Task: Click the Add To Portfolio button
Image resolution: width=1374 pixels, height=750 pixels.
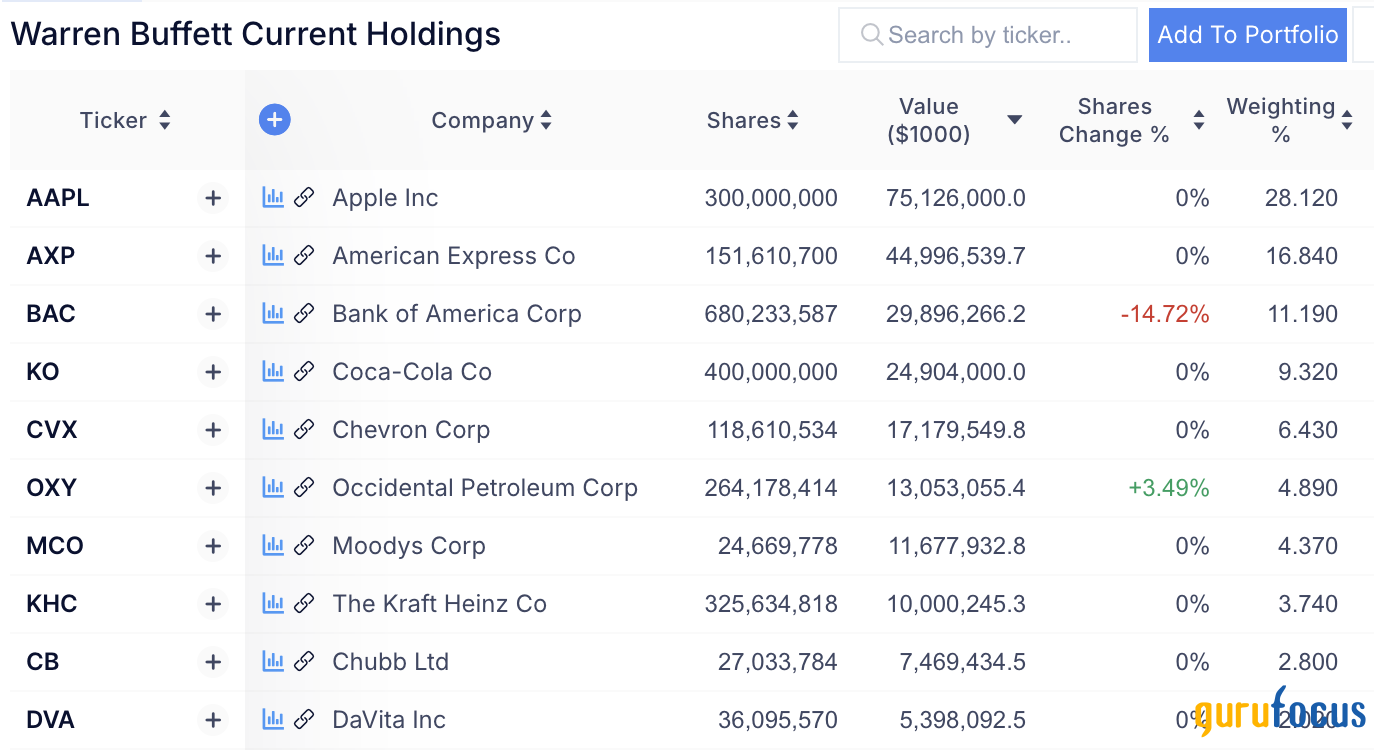Action: pos(1248,35)
